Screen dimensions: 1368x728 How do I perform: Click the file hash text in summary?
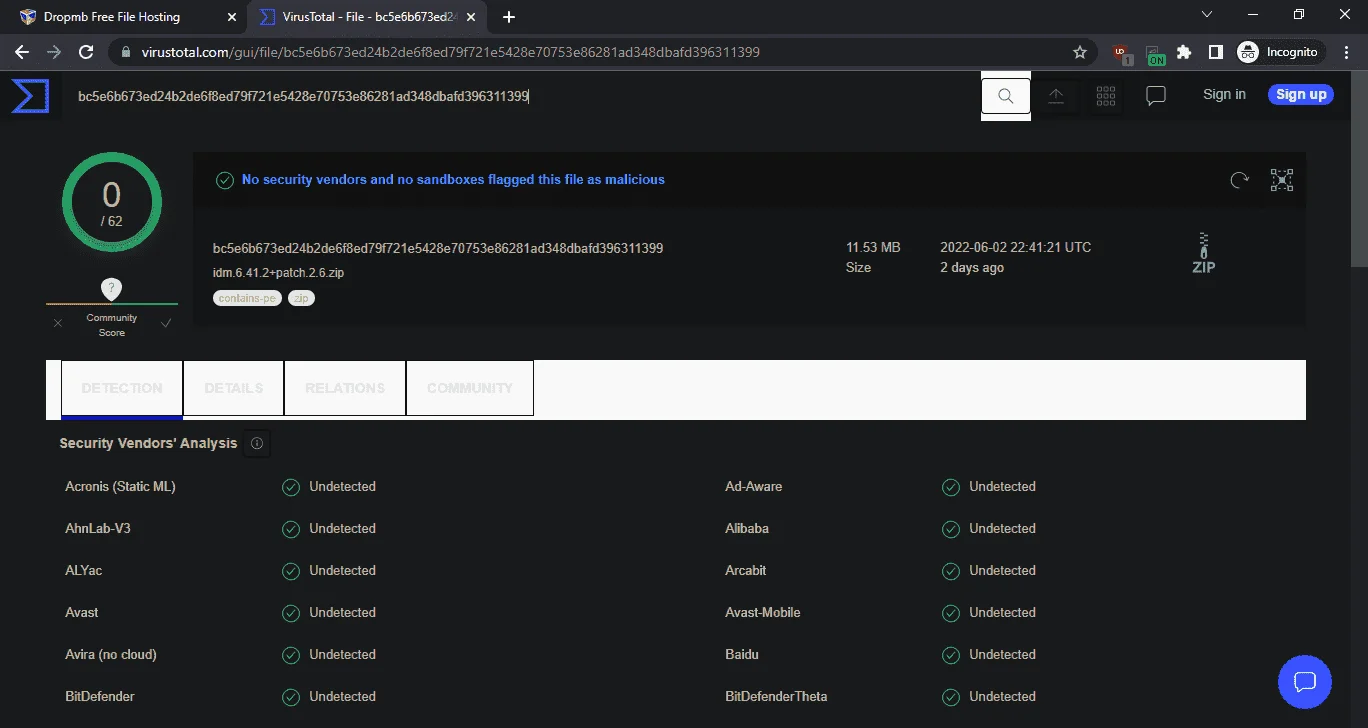pos(438,248)
